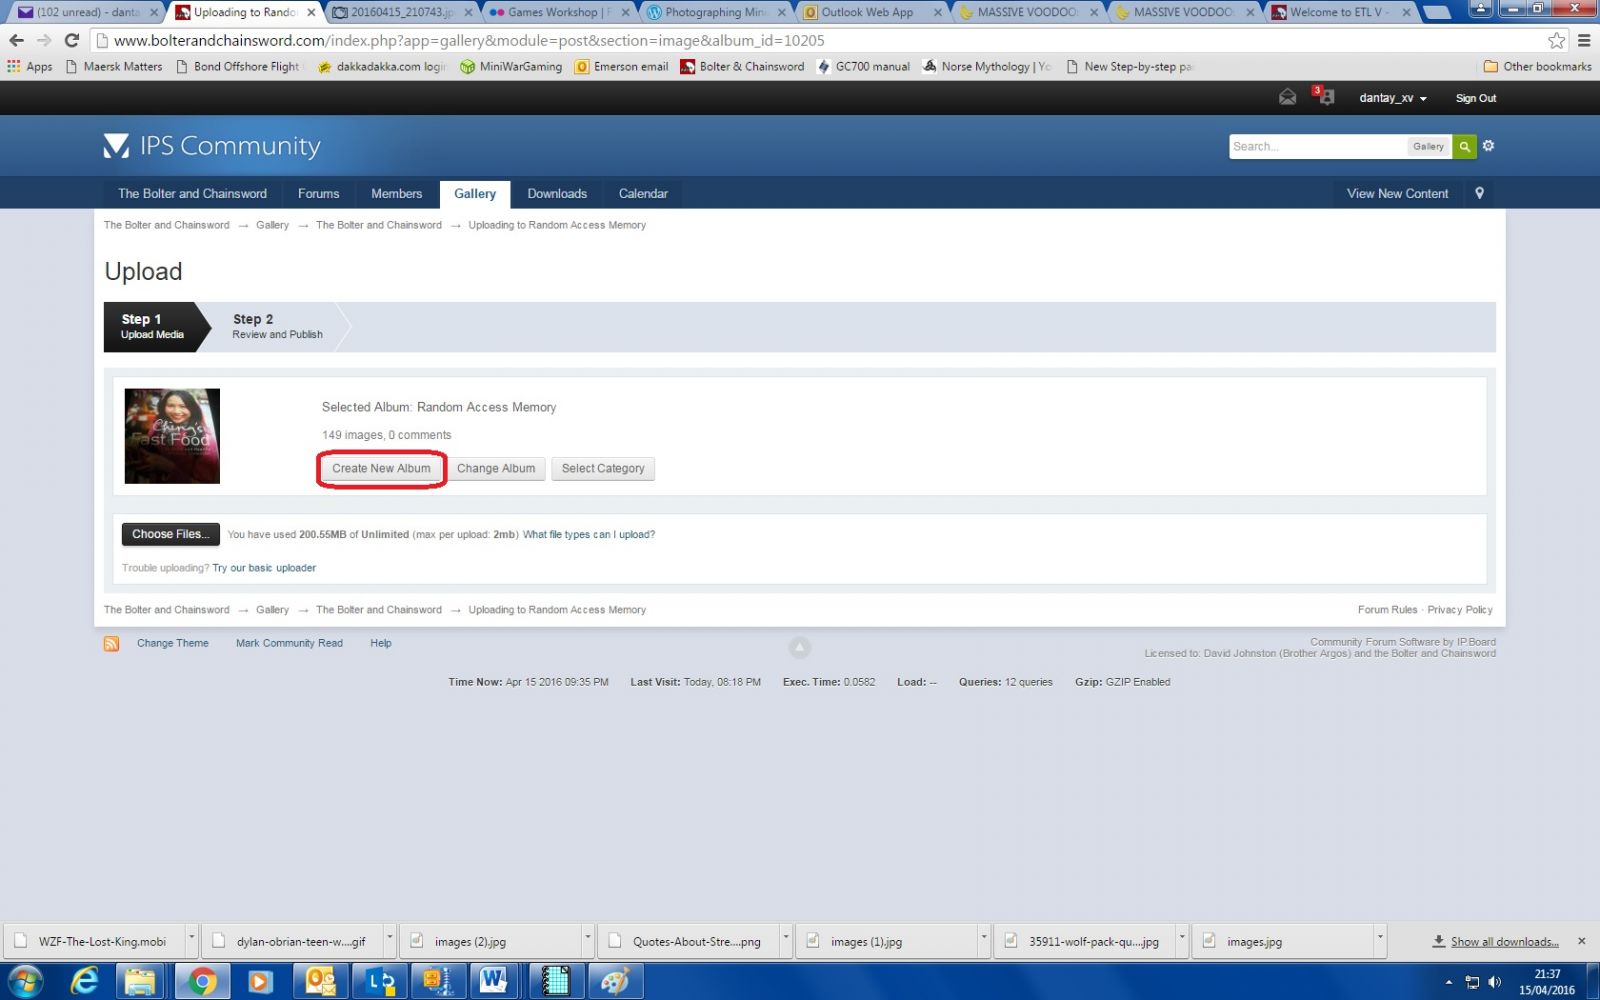Screen dimensions: 1600x1000
Task: Expand the dantay_xv user menu
Action: 1392,98
